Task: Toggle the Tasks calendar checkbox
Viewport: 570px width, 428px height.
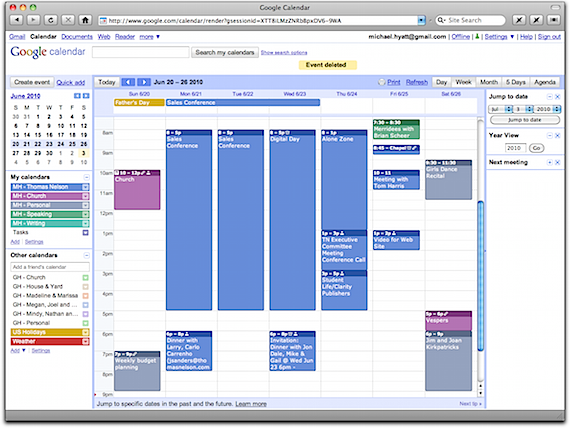Action: click(85, 233)
